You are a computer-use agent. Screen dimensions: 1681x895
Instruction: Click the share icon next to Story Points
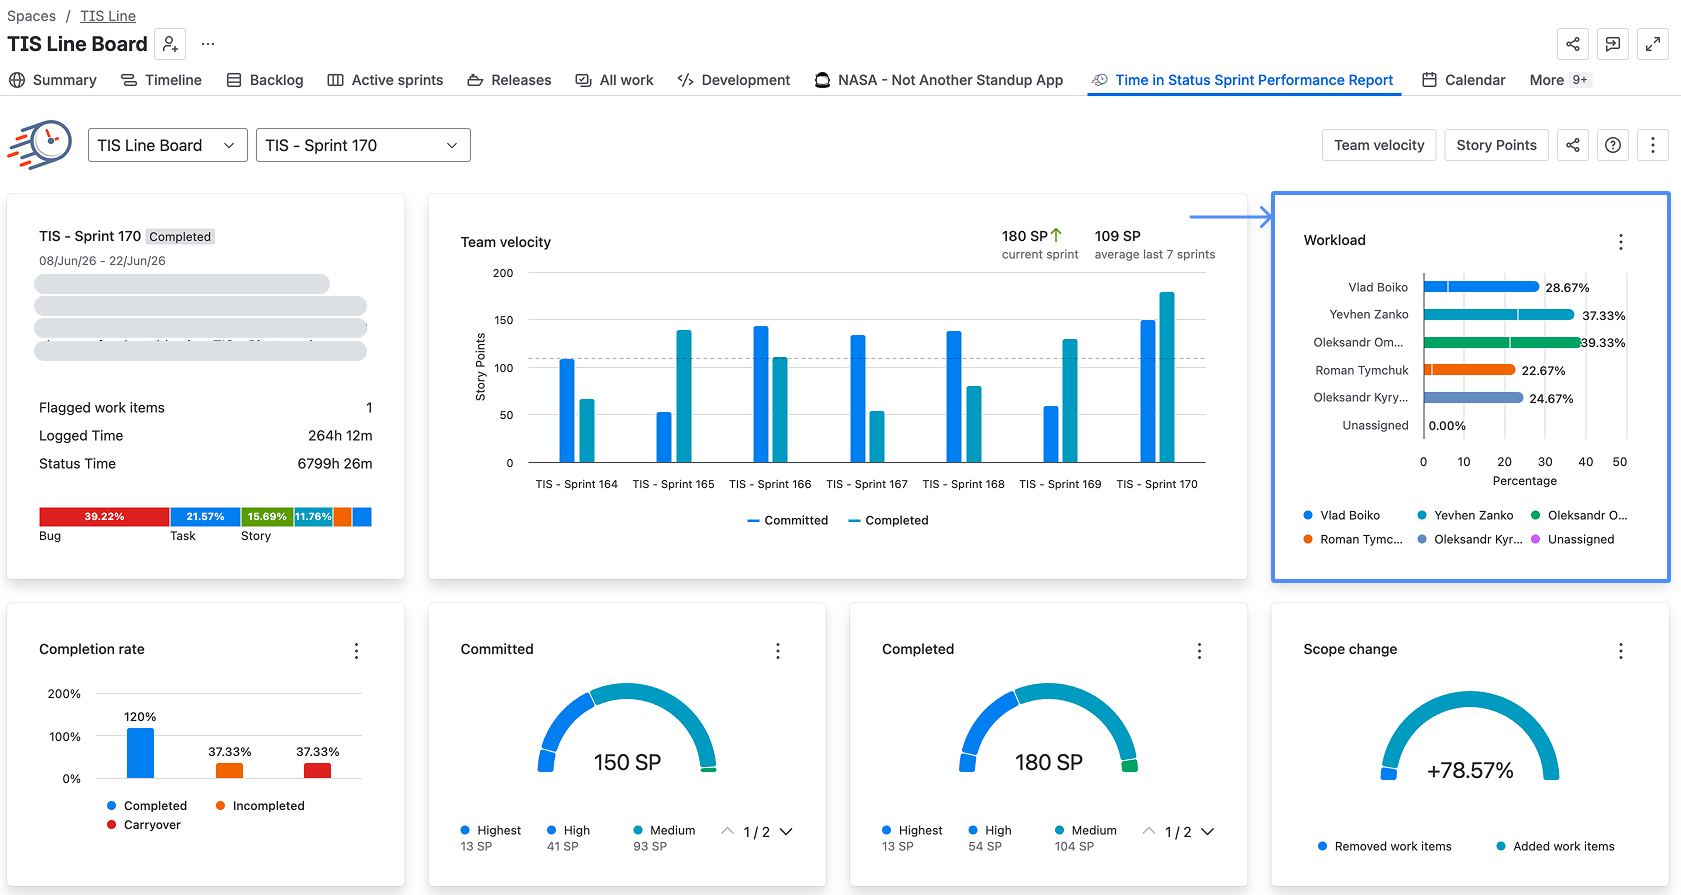point(1573,145)
